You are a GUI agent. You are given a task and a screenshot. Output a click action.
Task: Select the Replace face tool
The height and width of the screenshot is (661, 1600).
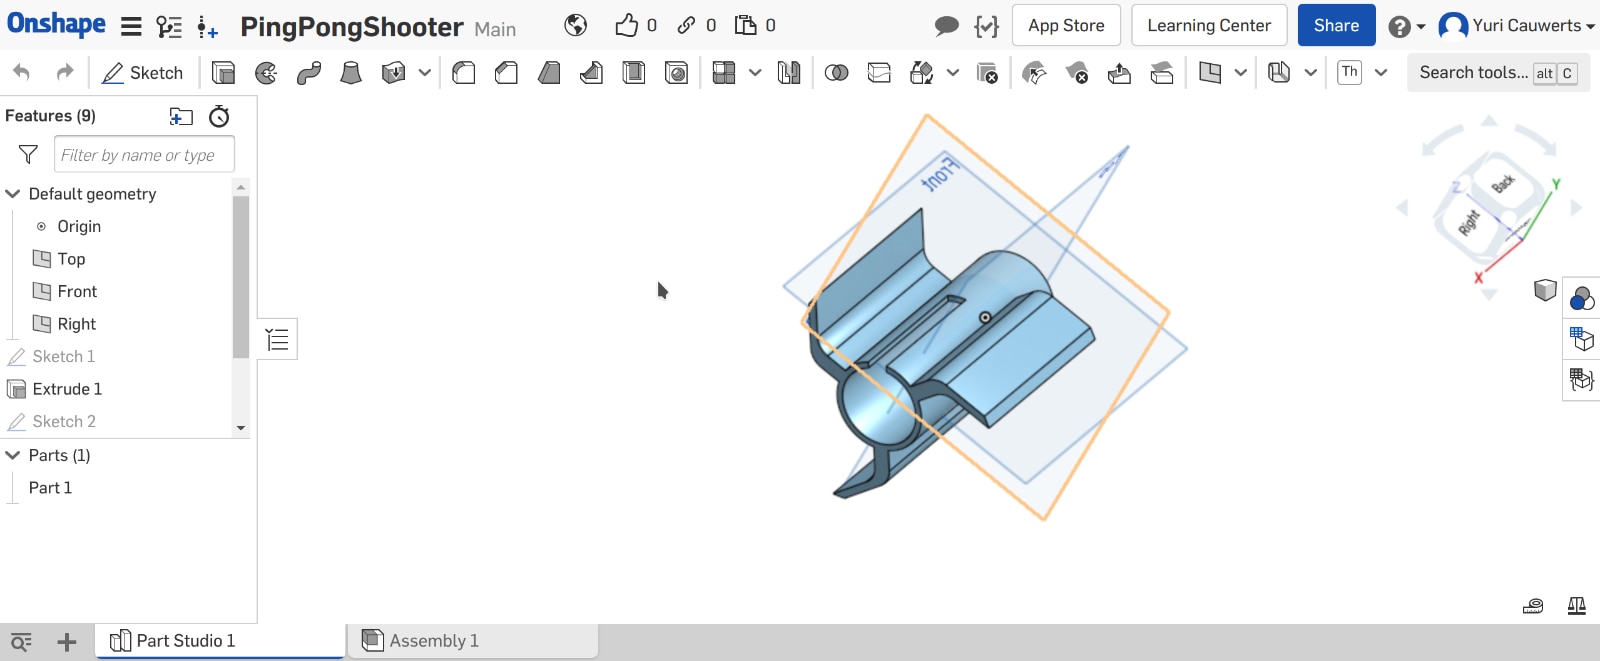pyautogui.click(x=1162, y=72)
